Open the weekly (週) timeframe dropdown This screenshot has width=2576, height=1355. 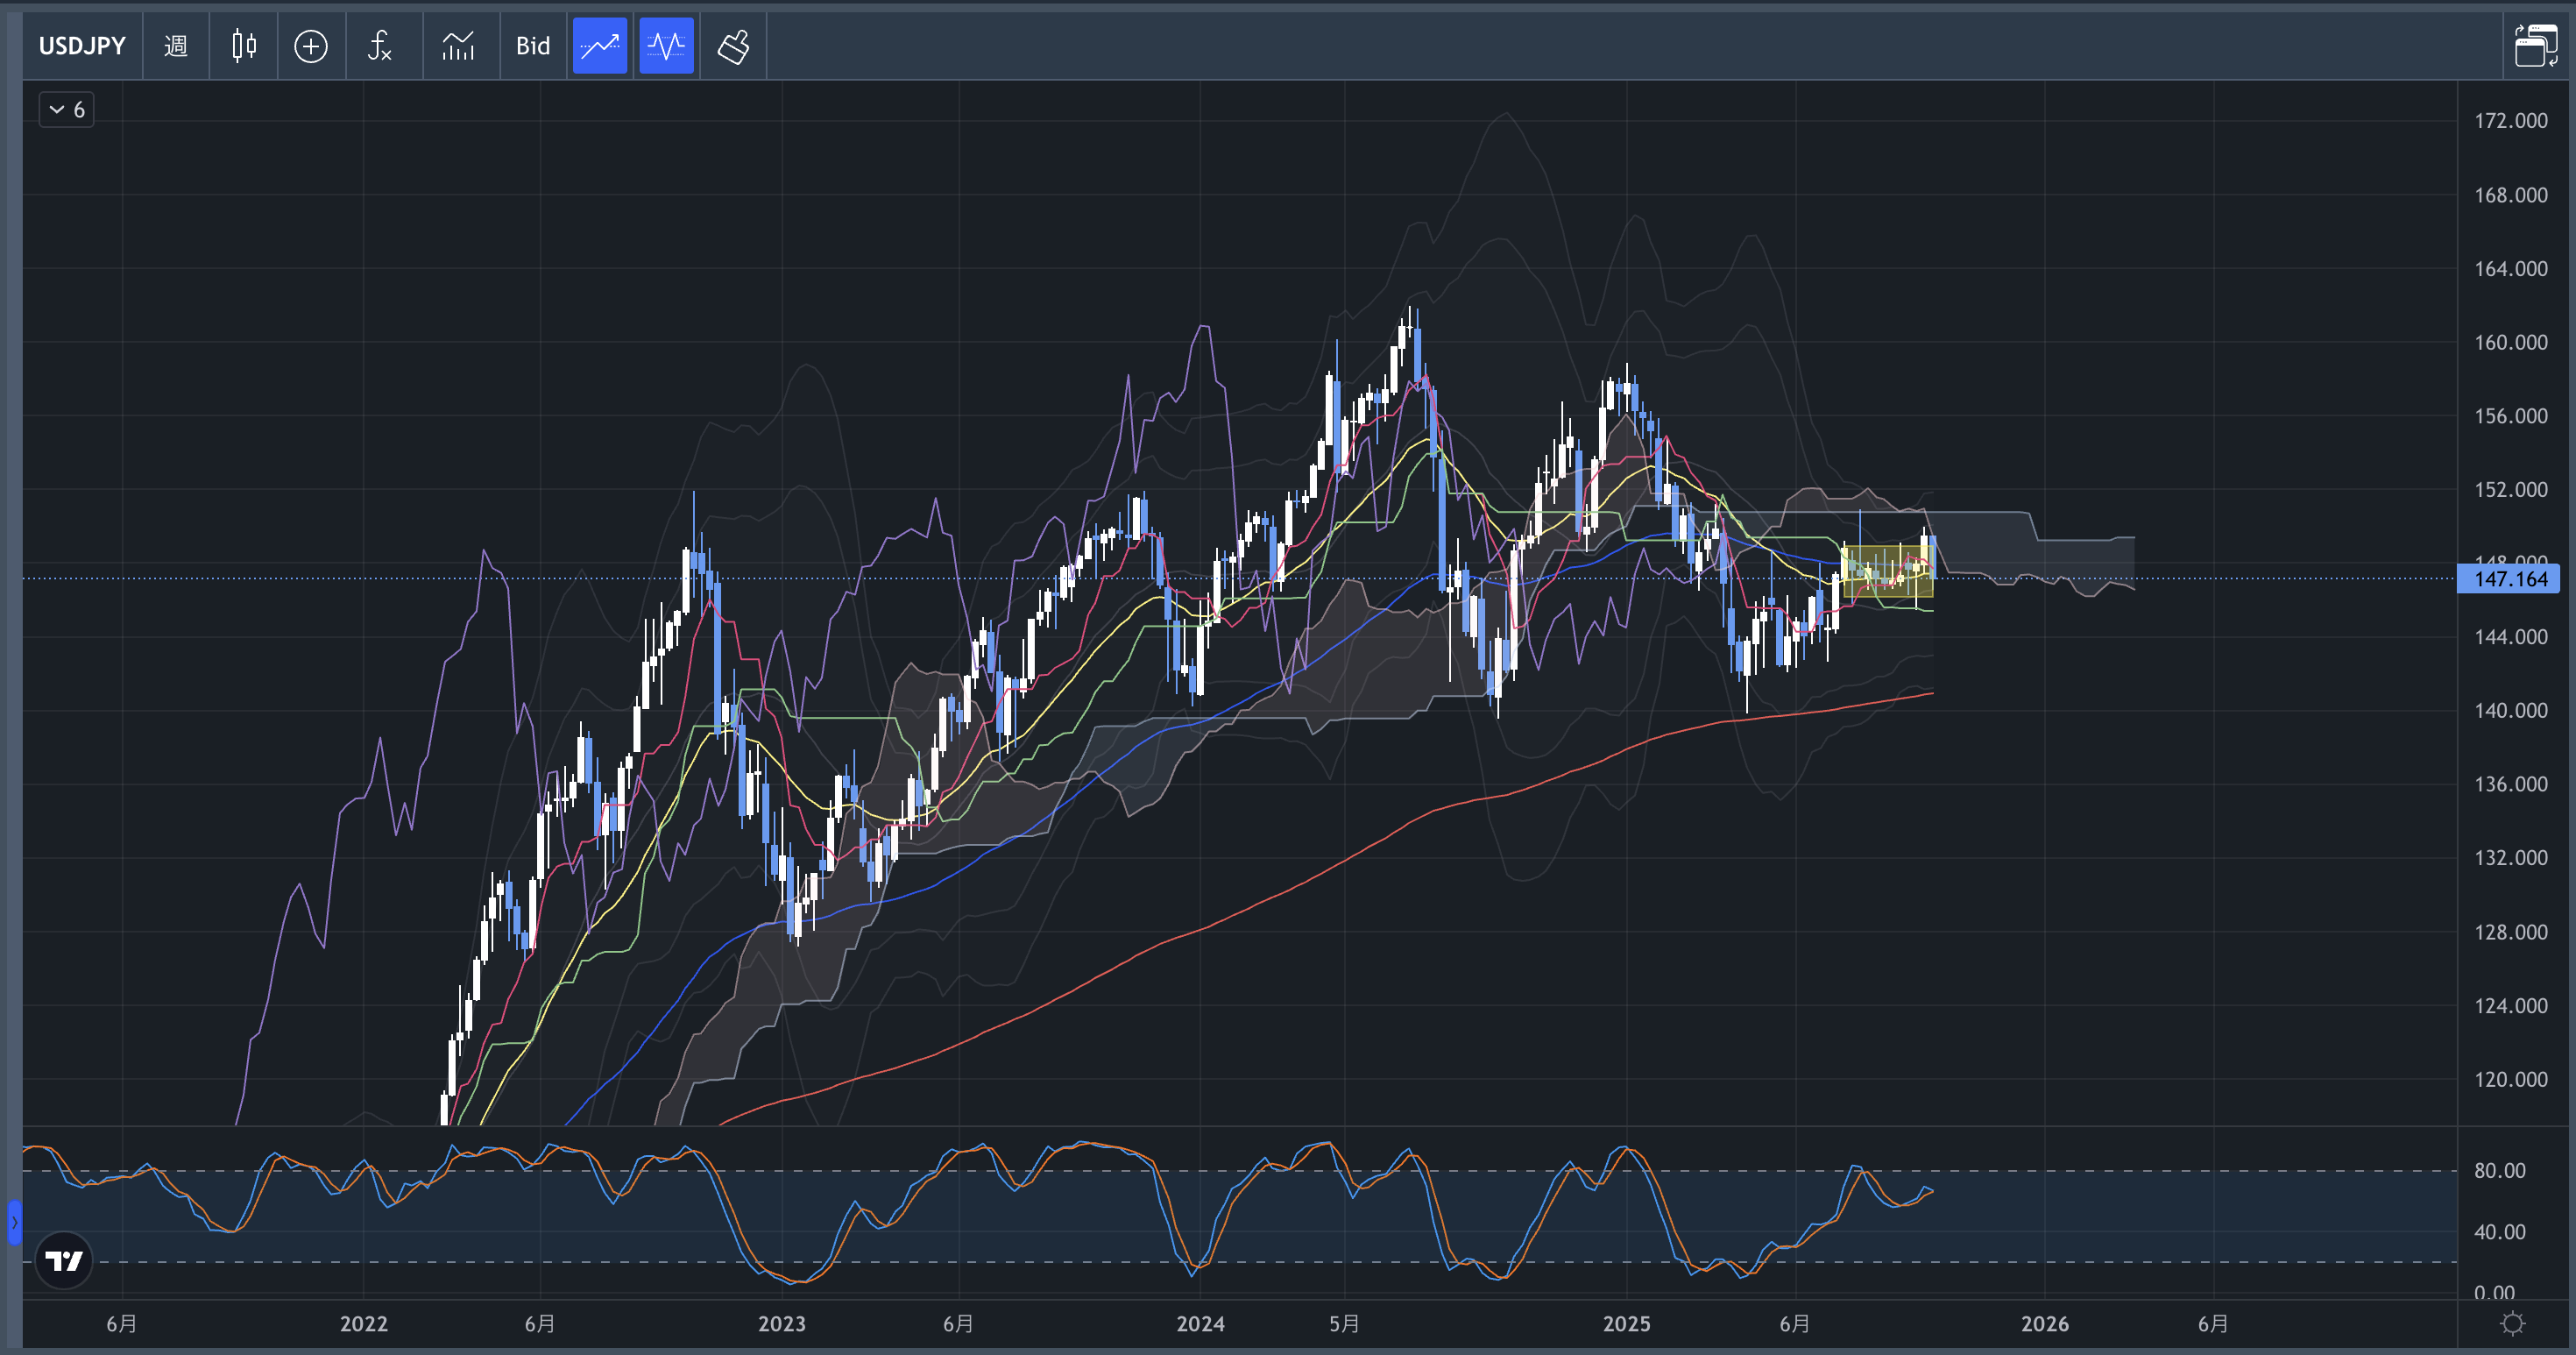click(176, 46)
